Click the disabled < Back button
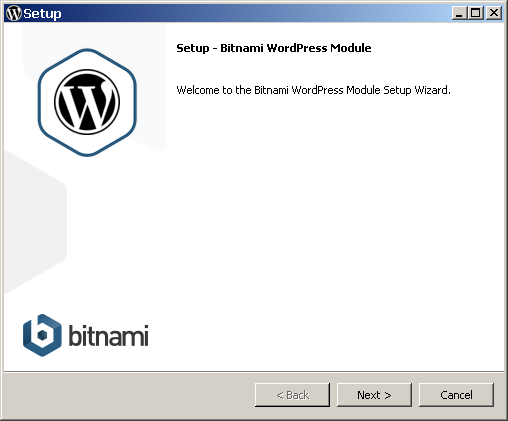This screenshot has height=421, width=508. [x=292, y=395]
